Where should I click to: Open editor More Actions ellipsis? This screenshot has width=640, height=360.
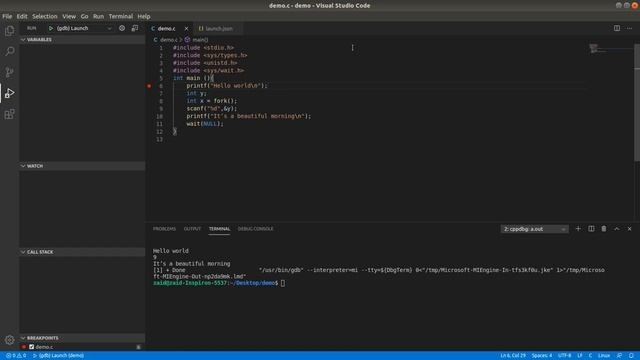629,28
